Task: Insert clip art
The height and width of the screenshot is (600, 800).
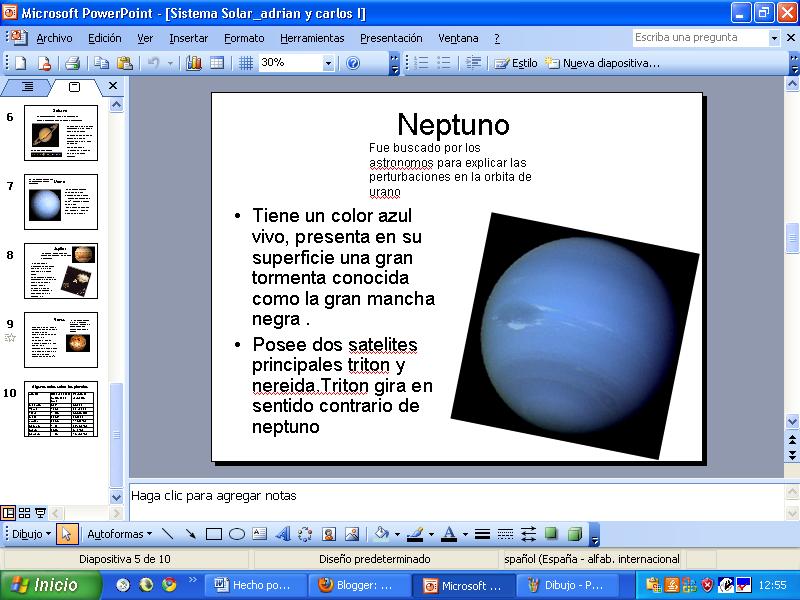Action: [x=329, y=534]
